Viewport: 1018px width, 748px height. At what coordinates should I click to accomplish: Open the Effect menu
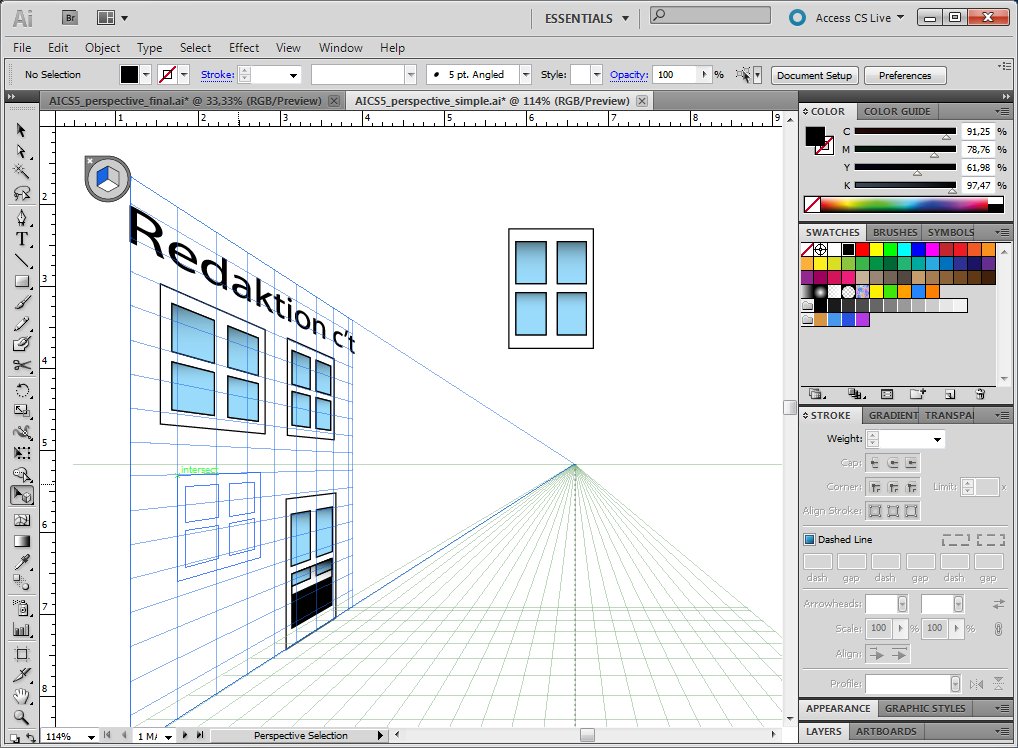click(244, 47)
